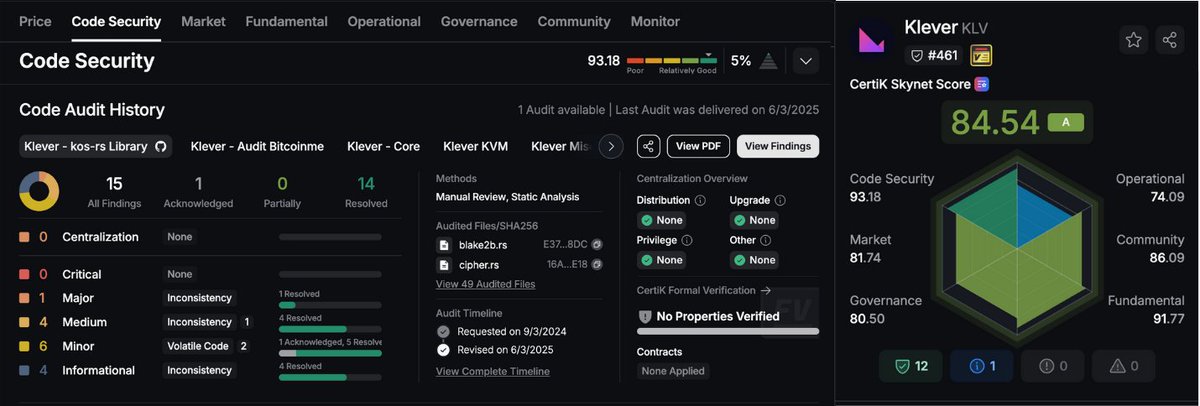The image size is (1200, 406).
Task: Select the Klever - Audit Bitcoinme audit
Action: pos(257,147)
